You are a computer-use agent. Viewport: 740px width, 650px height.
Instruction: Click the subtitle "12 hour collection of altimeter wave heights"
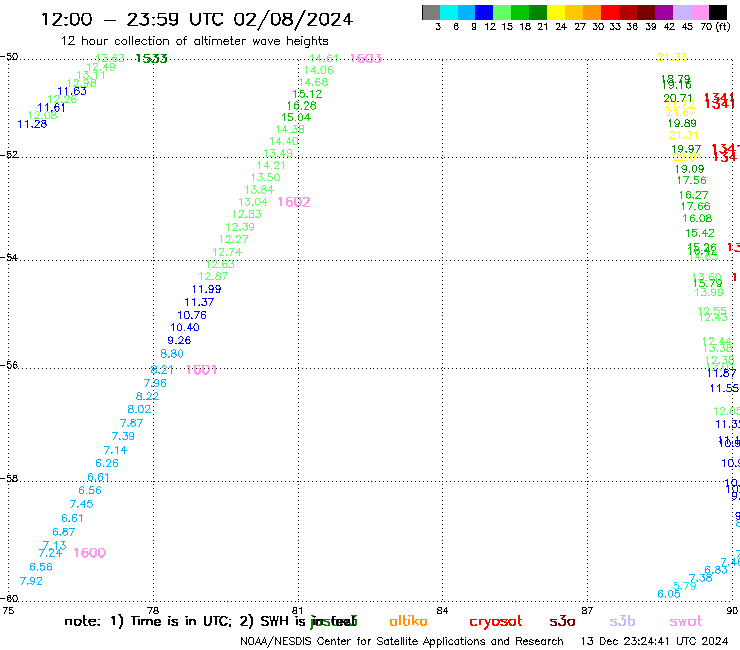[194, 41]
